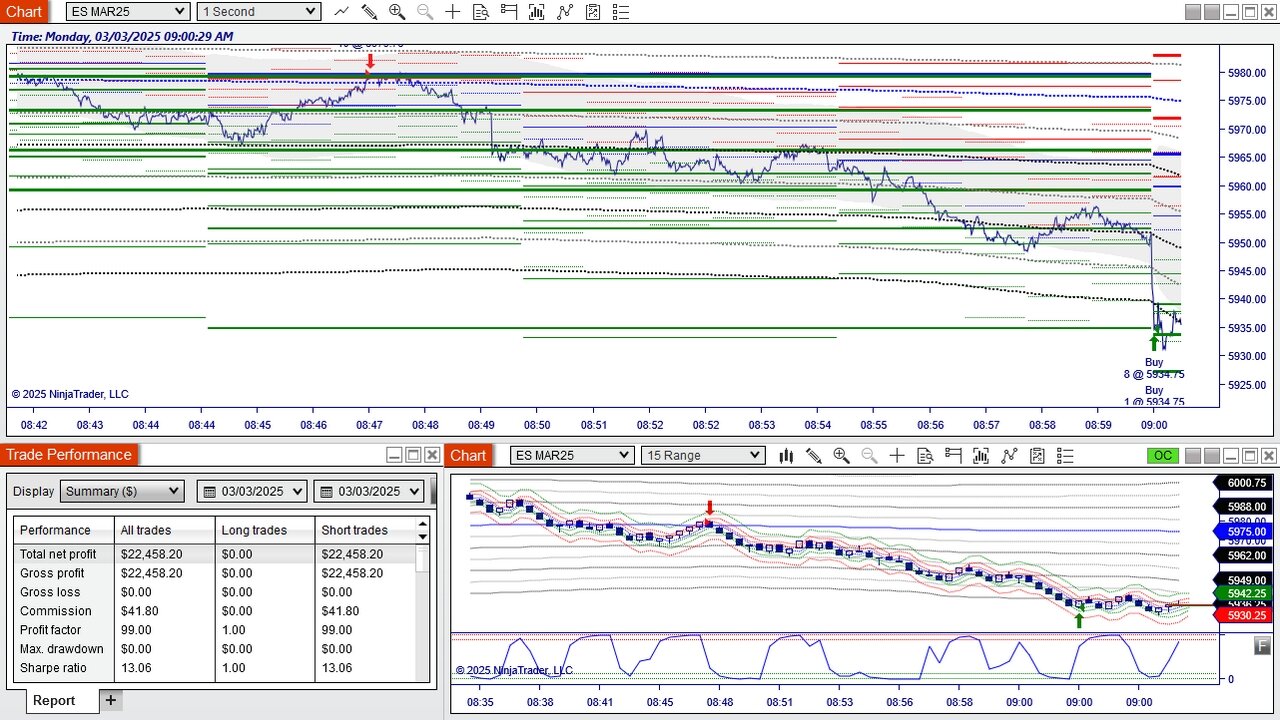This screenshot has height=720, width=1280.
Task: Open 1 Second interval dropdown
Action: point(258,12)
